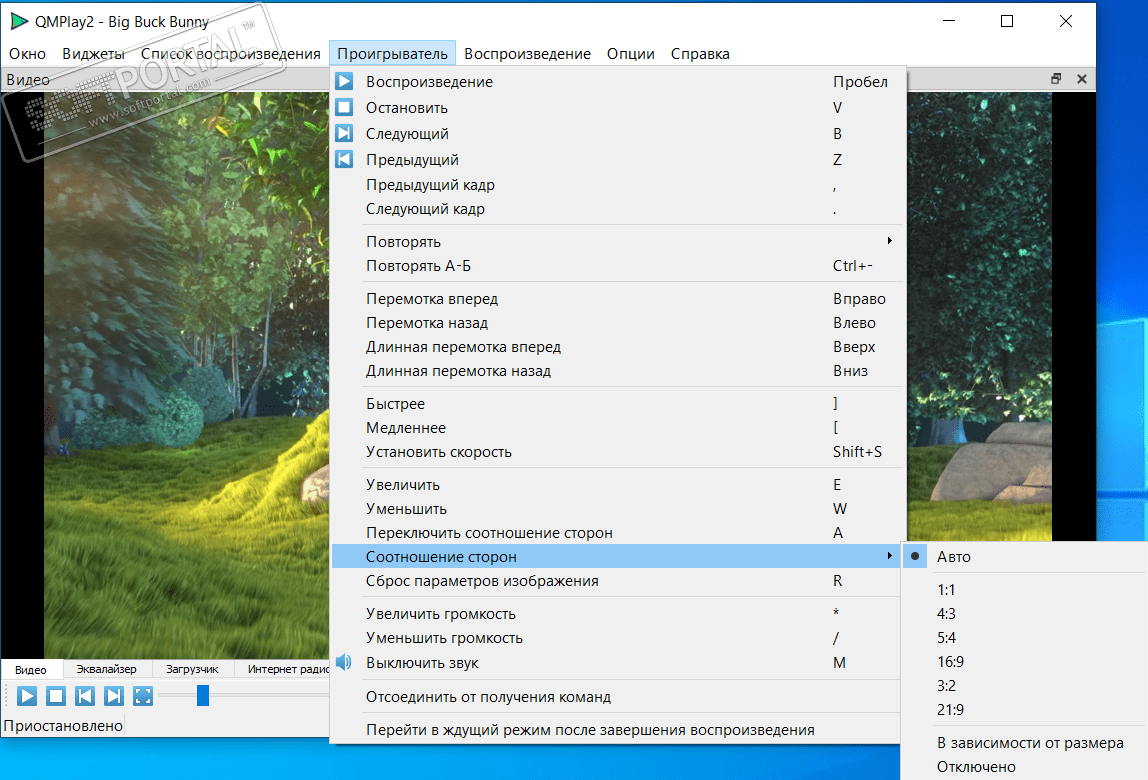Close the Видео dock panel
The image size is (1148, 780).
1081,78
